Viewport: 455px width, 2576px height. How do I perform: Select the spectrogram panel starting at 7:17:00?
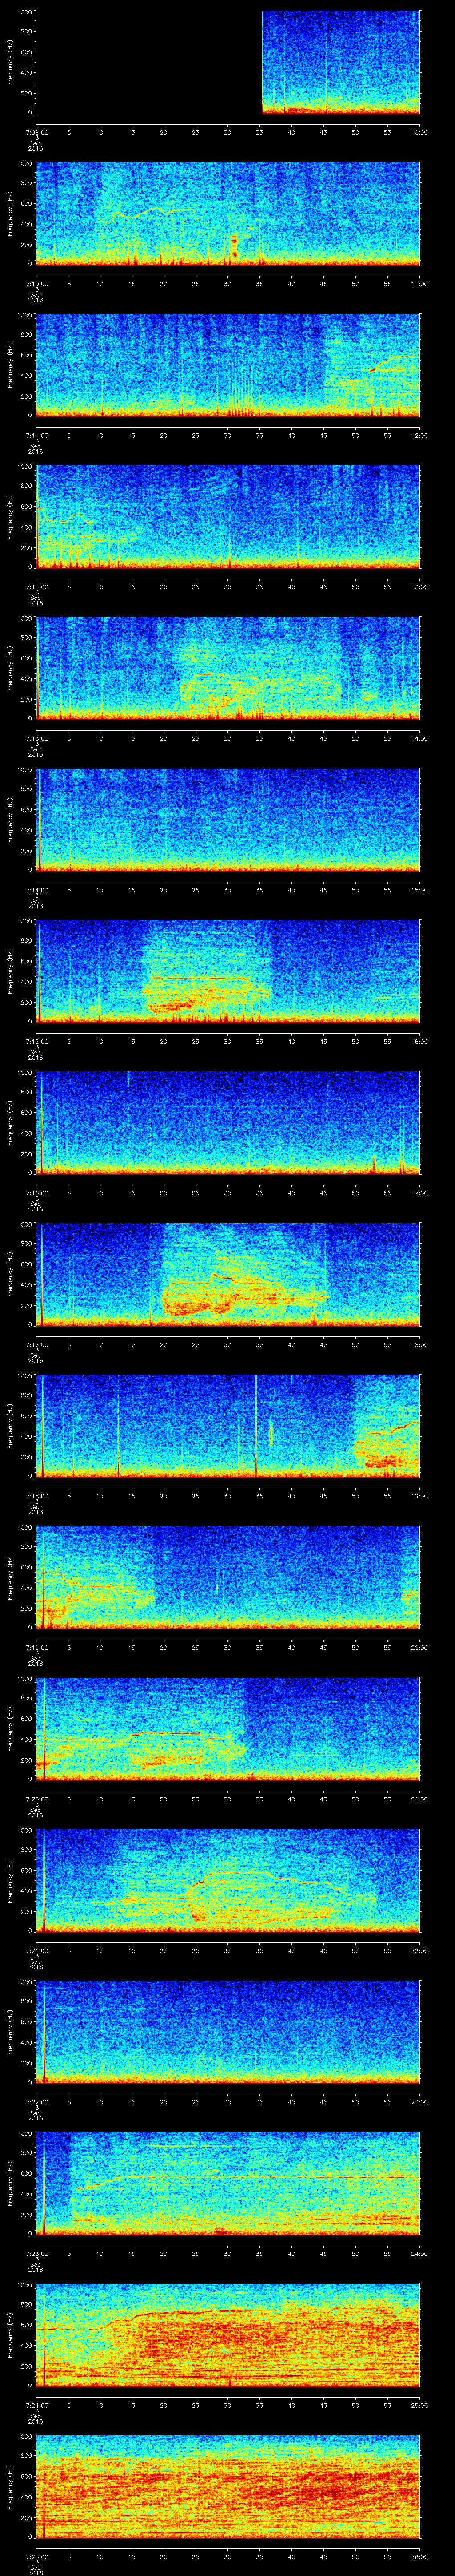click(228, 1274)
